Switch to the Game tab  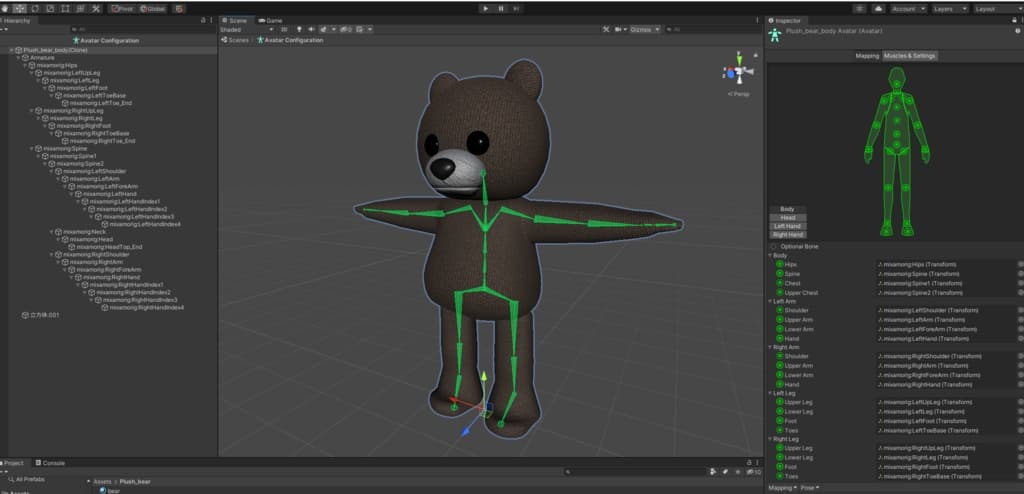[x=270, y=20]
